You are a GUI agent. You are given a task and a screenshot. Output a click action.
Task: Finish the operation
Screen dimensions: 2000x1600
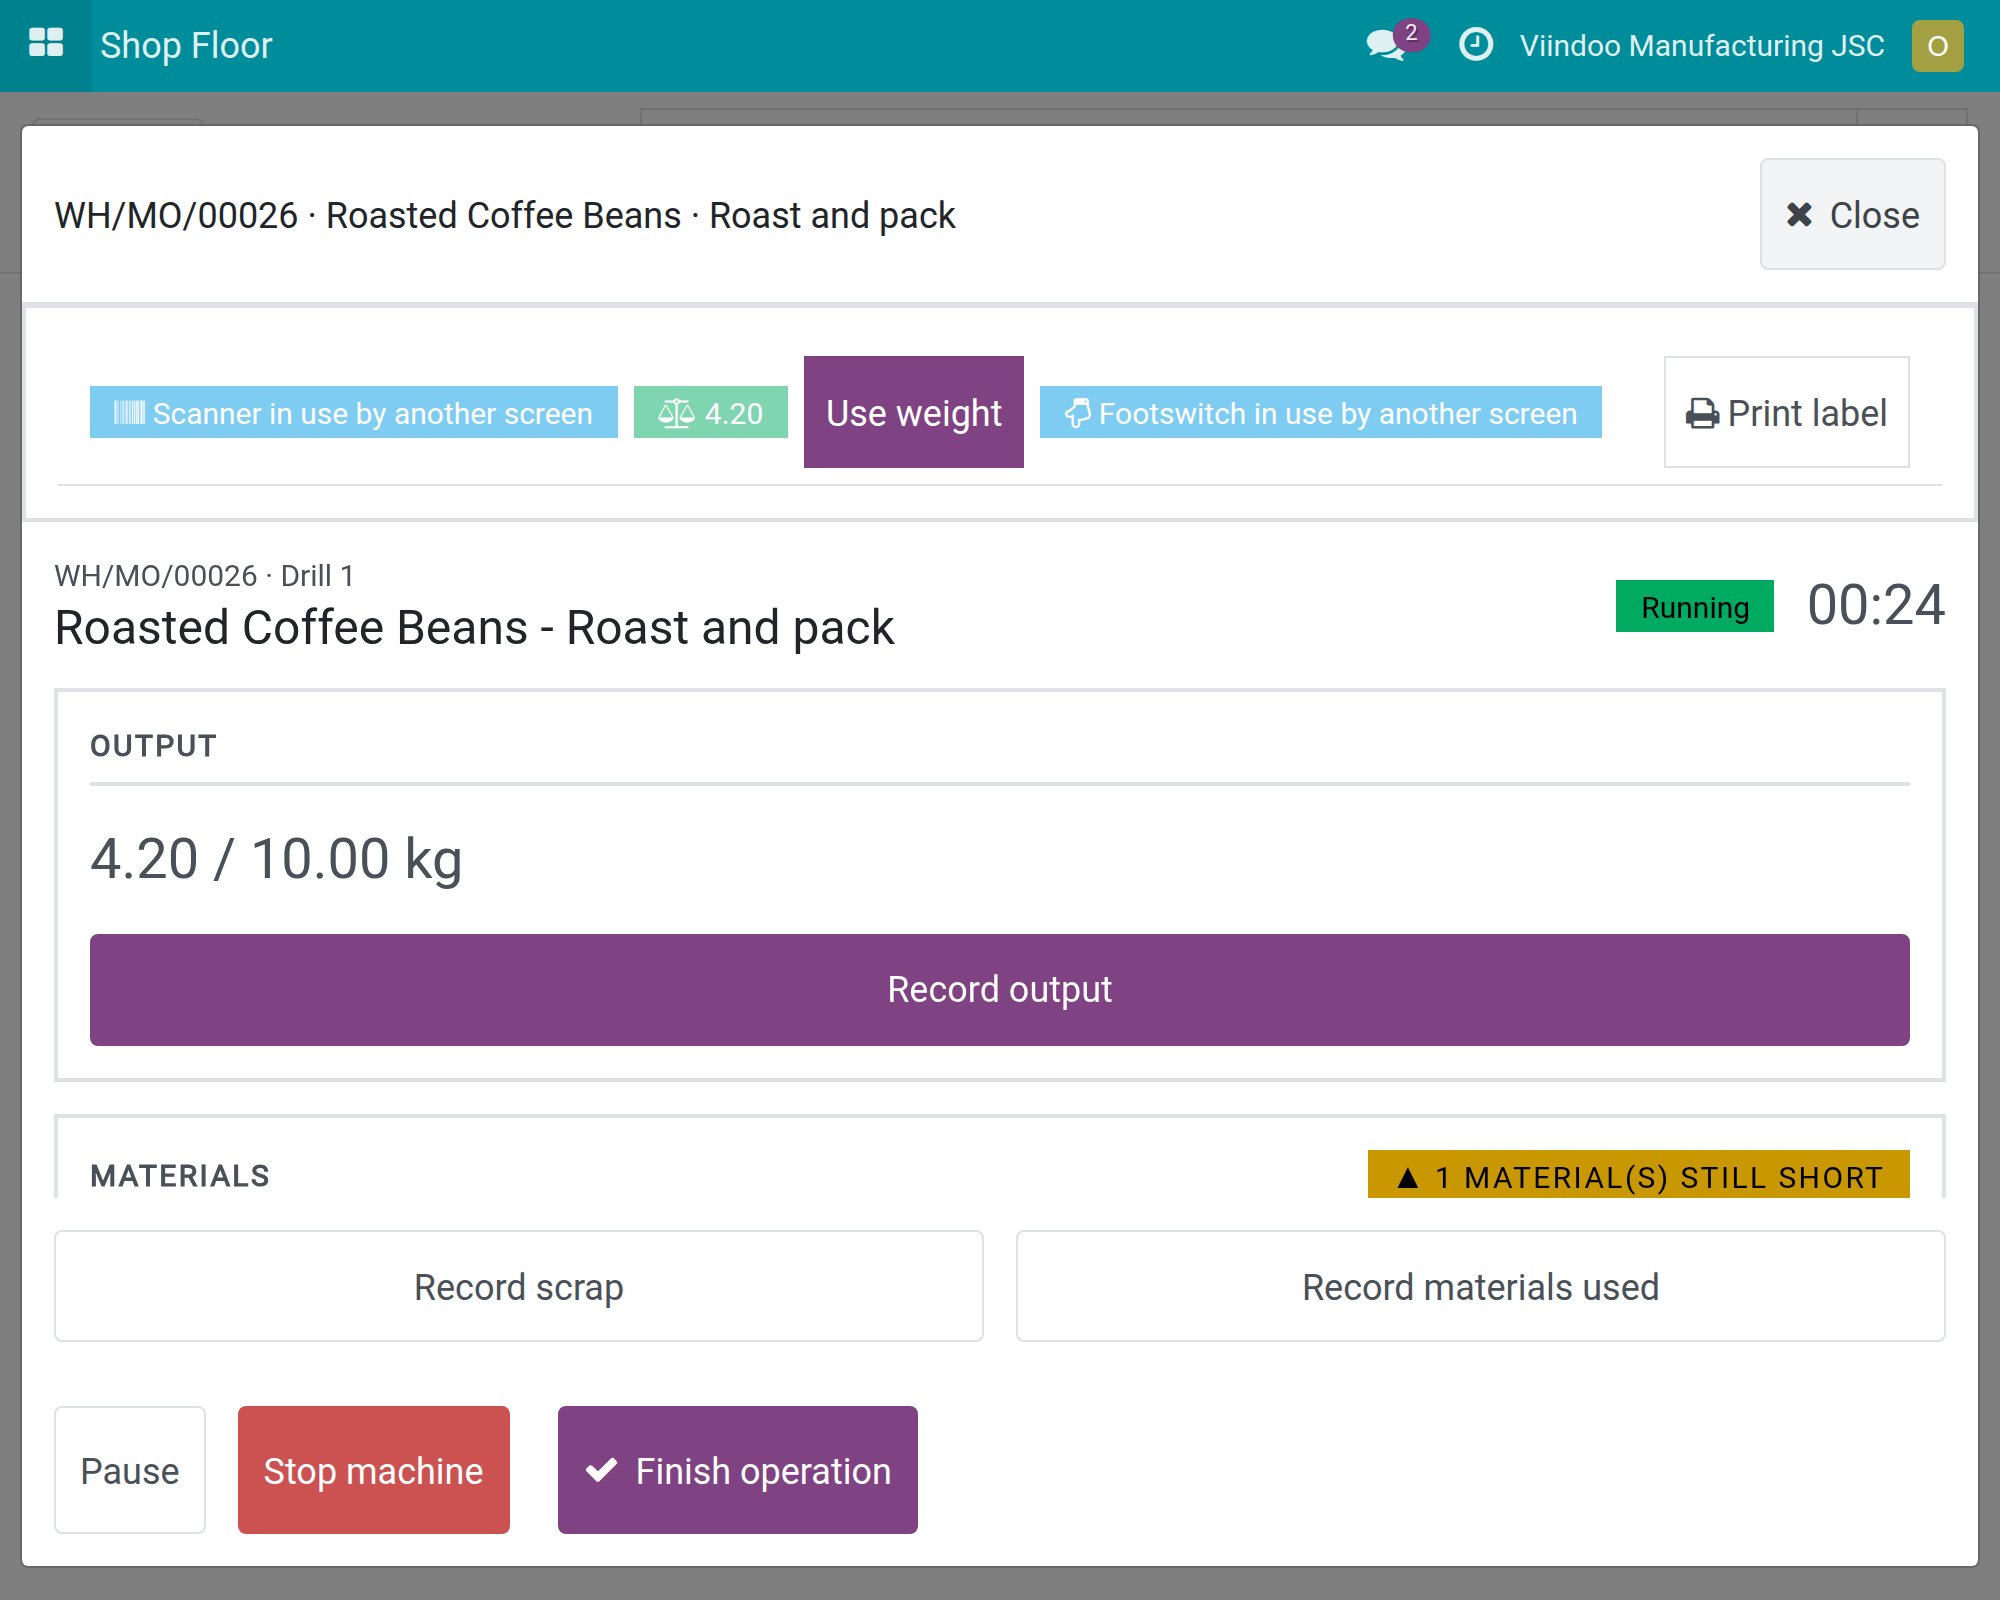pos(738,1470)
